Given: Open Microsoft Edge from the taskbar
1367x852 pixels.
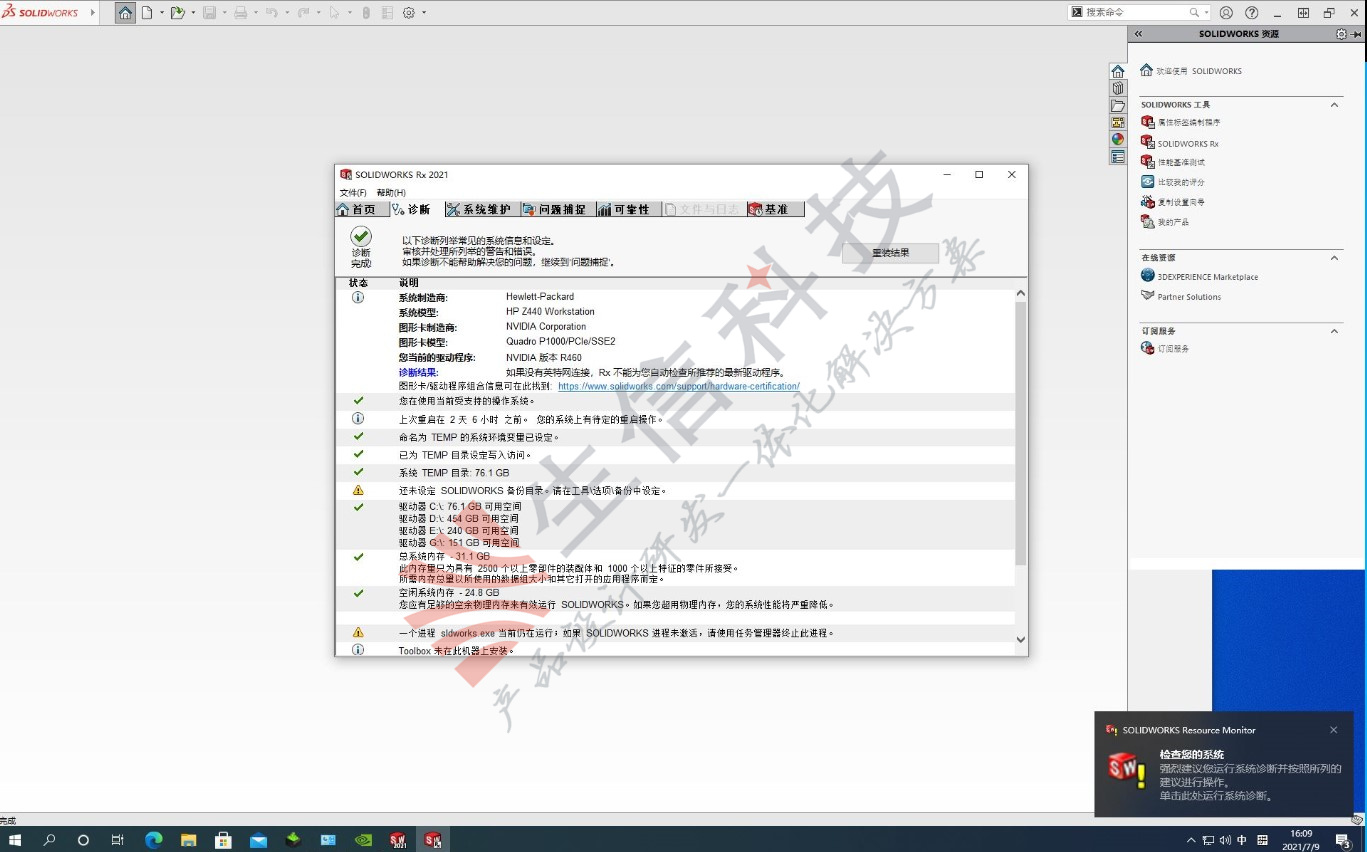Looking at the screenshot, I should [x=153, y=840].
